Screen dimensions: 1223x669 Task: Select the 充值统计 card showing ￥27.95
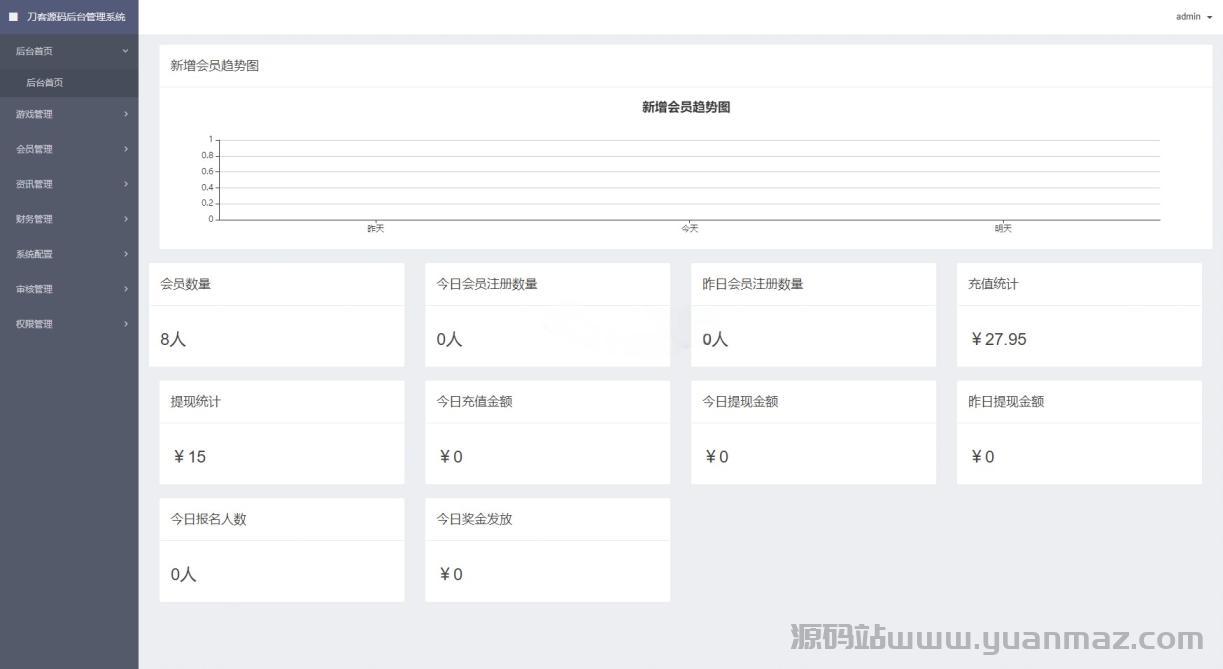[x=1079, y=314]
